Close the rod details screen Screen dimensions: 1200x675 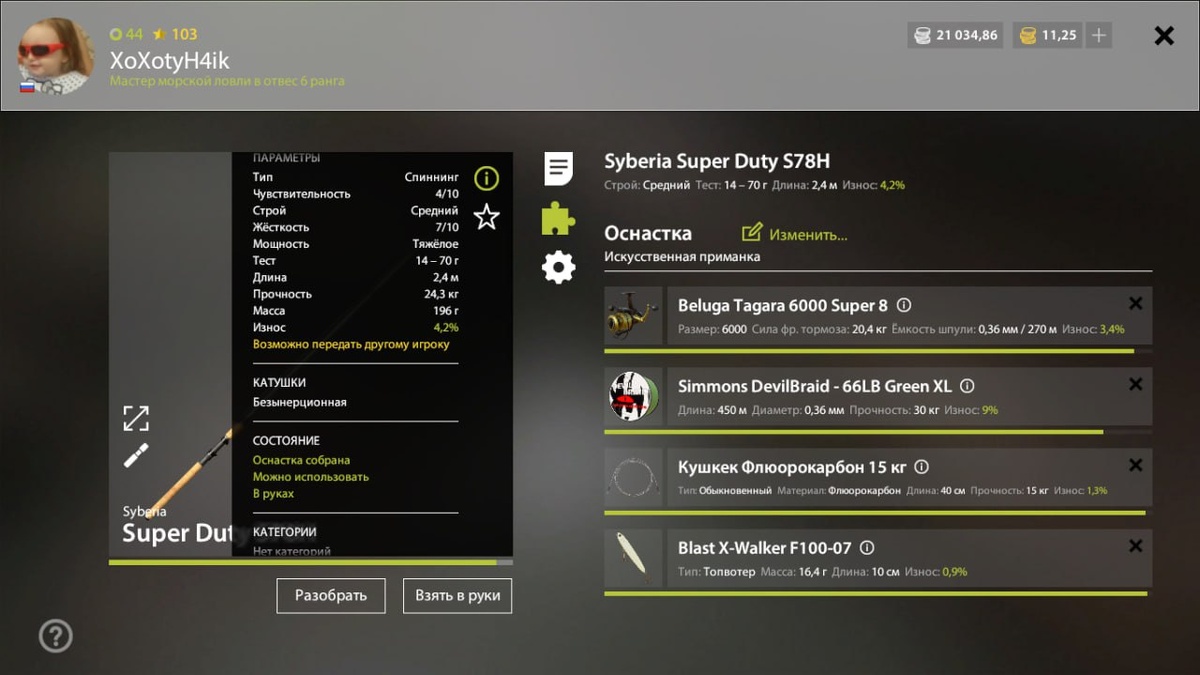point(1164,36)
